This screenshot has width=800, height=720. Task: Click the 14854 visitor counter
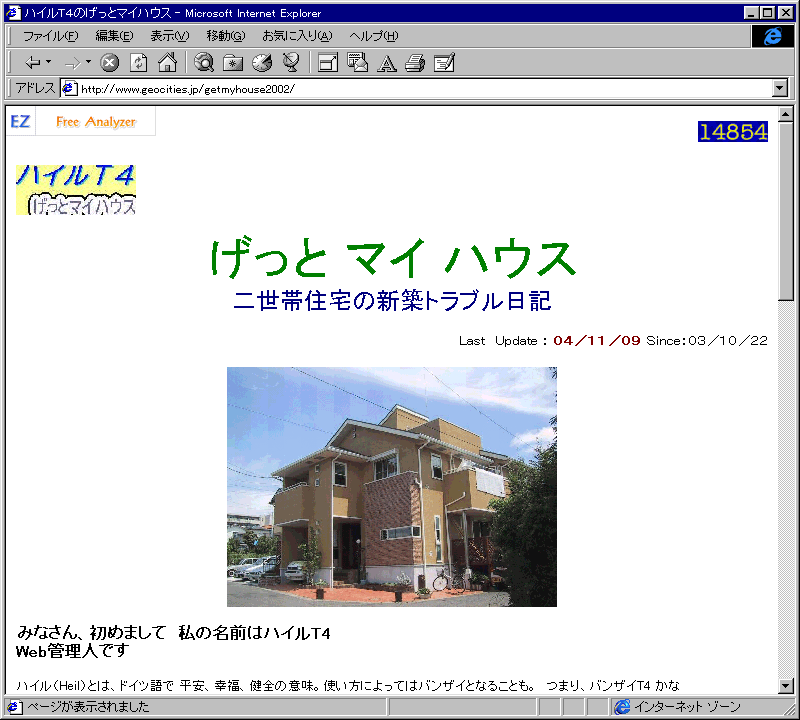pyautogui.click(x=733, y=132)
